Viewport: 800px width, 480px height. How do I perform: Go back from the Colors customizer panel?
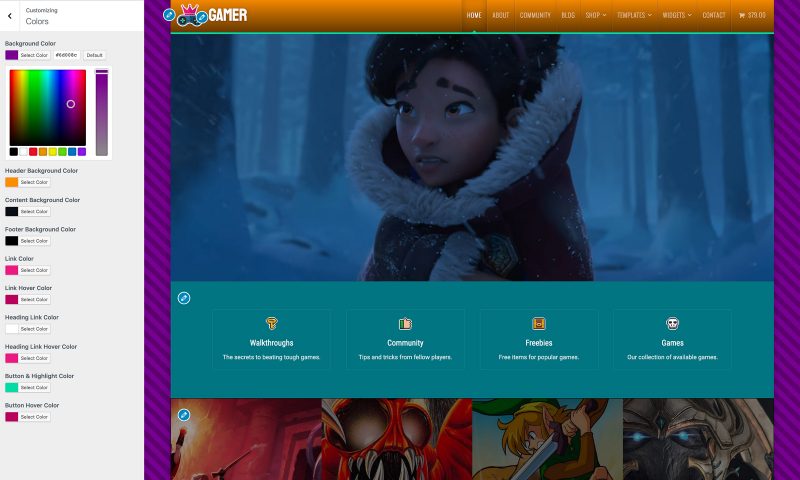pyautogui.click(x=10, y=16)
